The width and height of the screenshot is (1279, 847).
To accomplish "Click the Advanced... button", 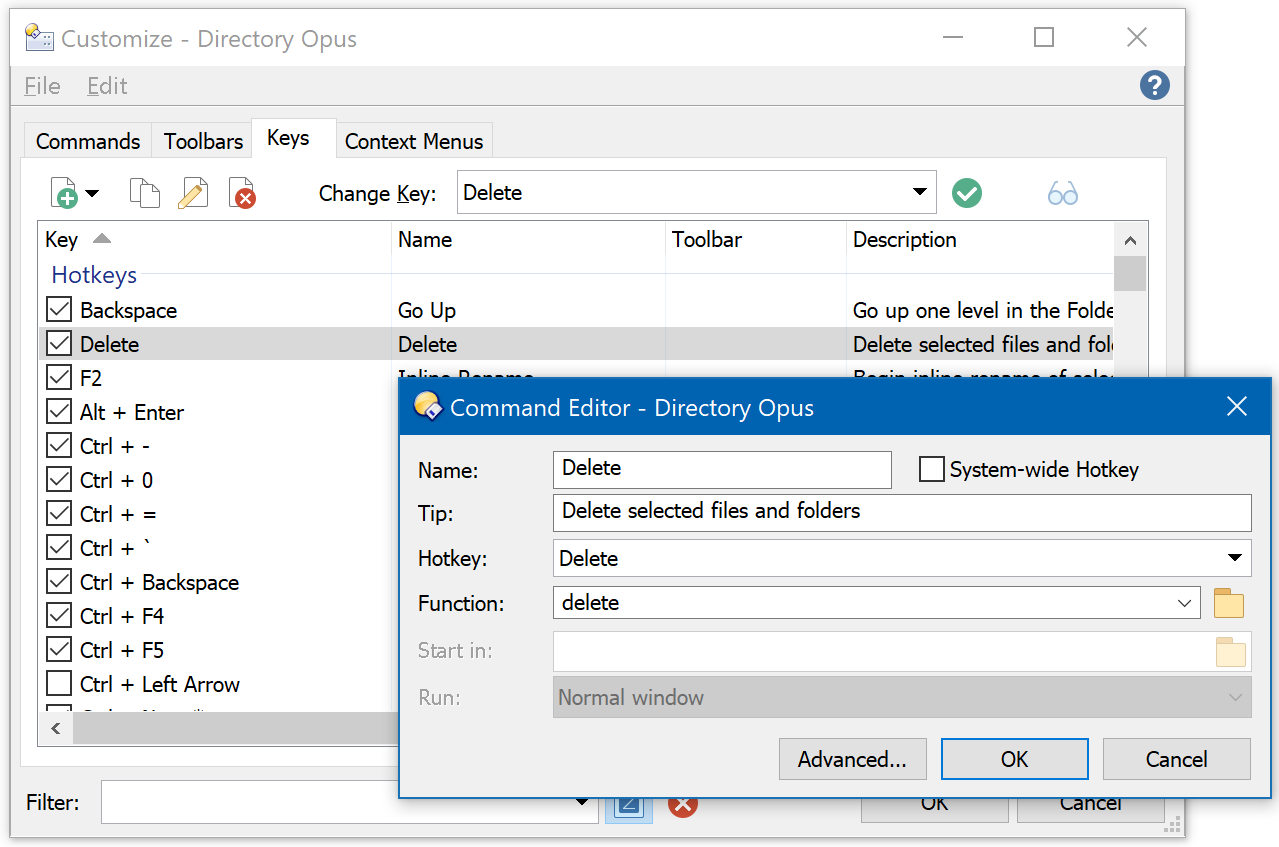I will (852, 759).
